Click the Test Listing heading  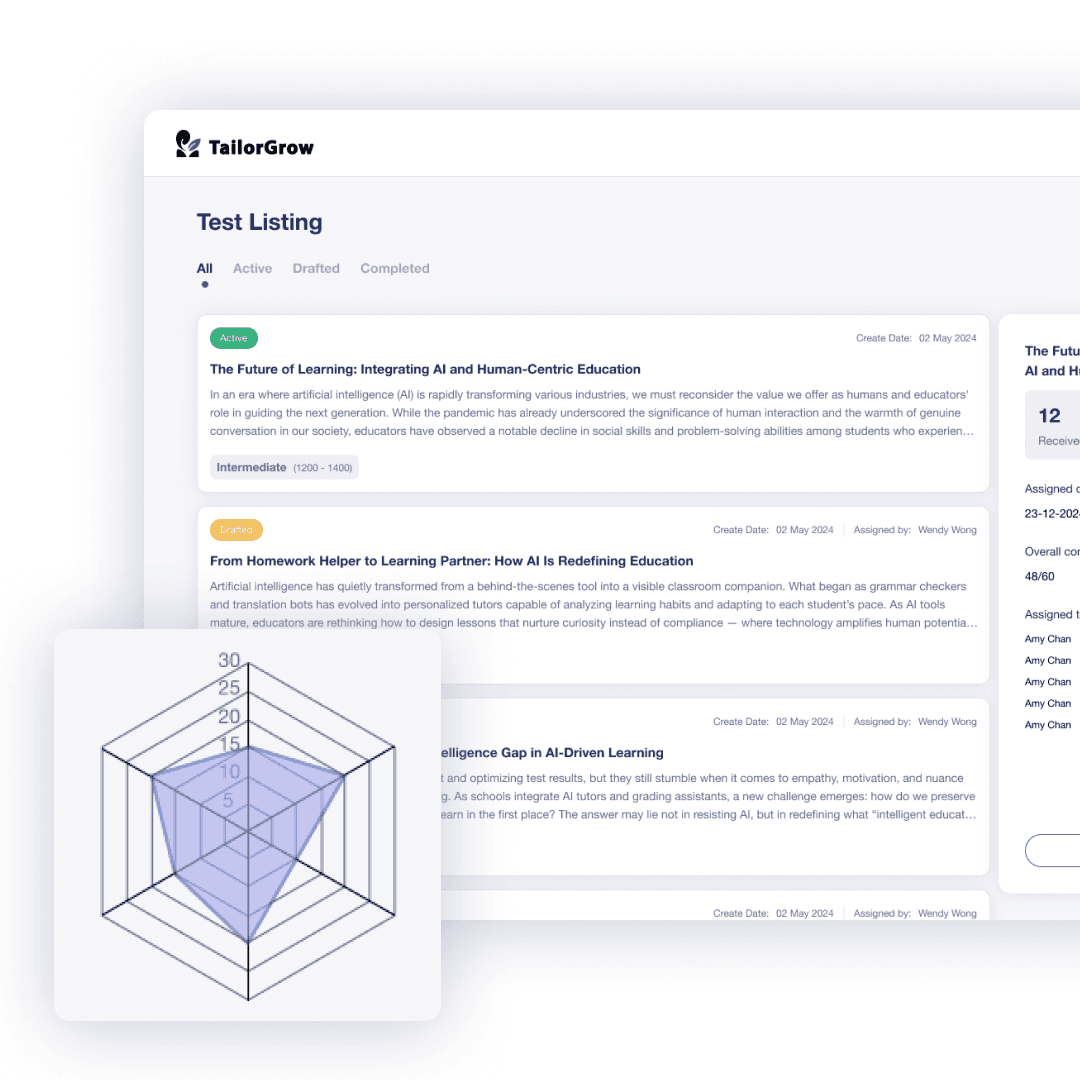(260, 222)
